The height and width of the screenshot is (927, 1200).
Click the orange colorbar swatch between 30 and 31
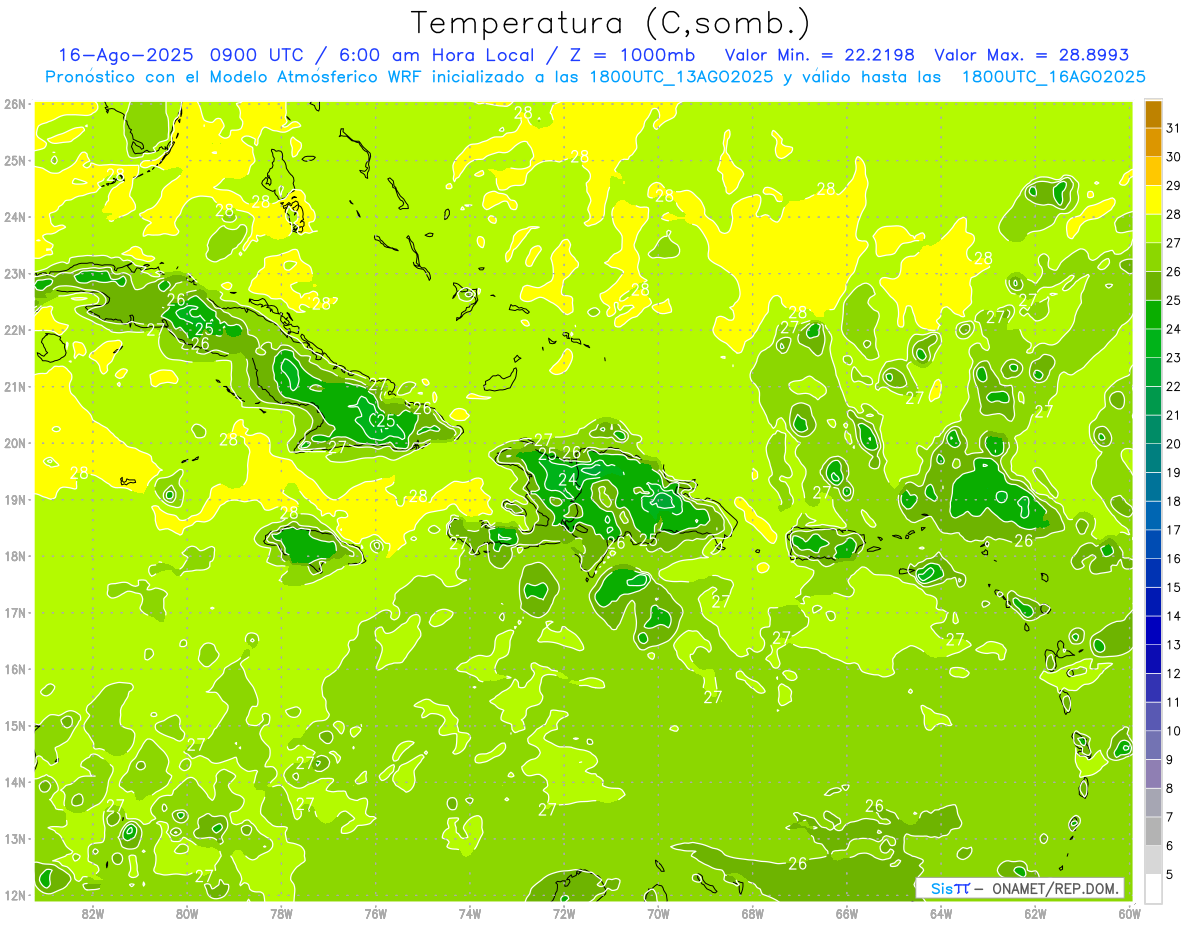tap(1154, 142)
